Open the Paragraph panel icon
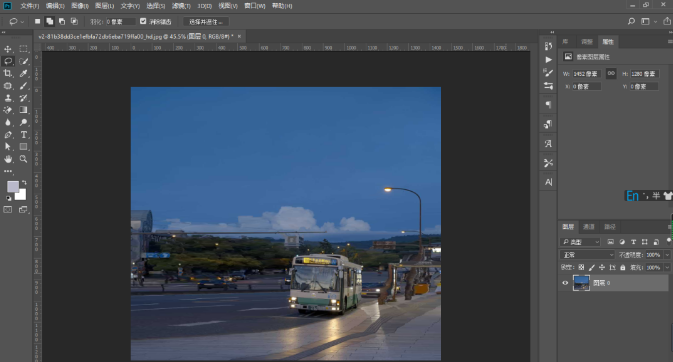673x362 pixels. pos(548,105)
